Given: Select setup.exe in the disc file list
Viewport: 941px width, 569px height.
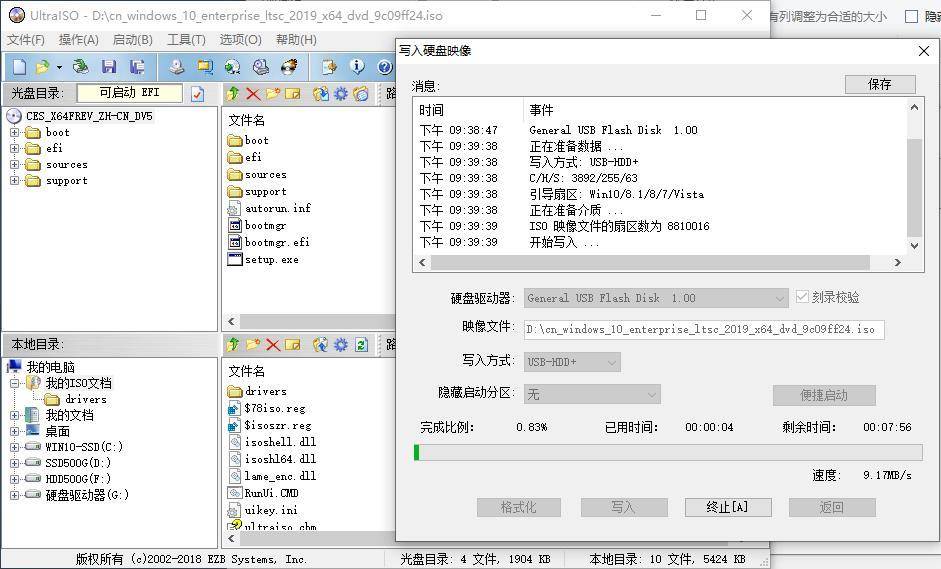Looking at the screenshot, I should (x=271, y=260).
